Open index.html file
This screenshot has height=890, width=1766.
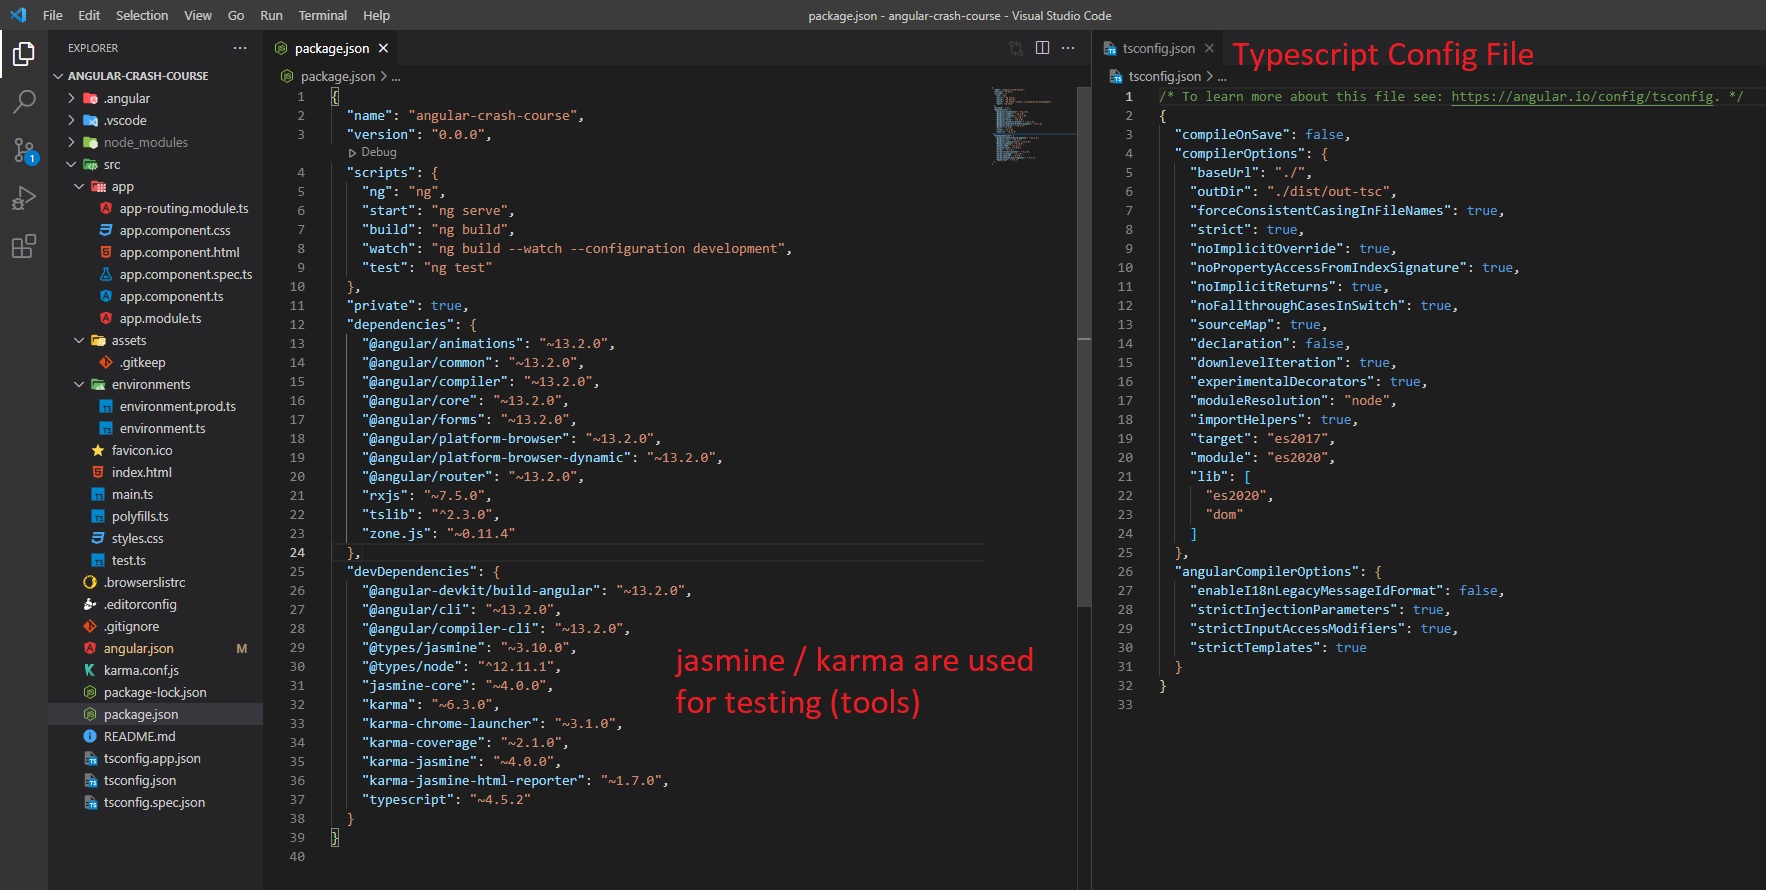click(155, 472)
